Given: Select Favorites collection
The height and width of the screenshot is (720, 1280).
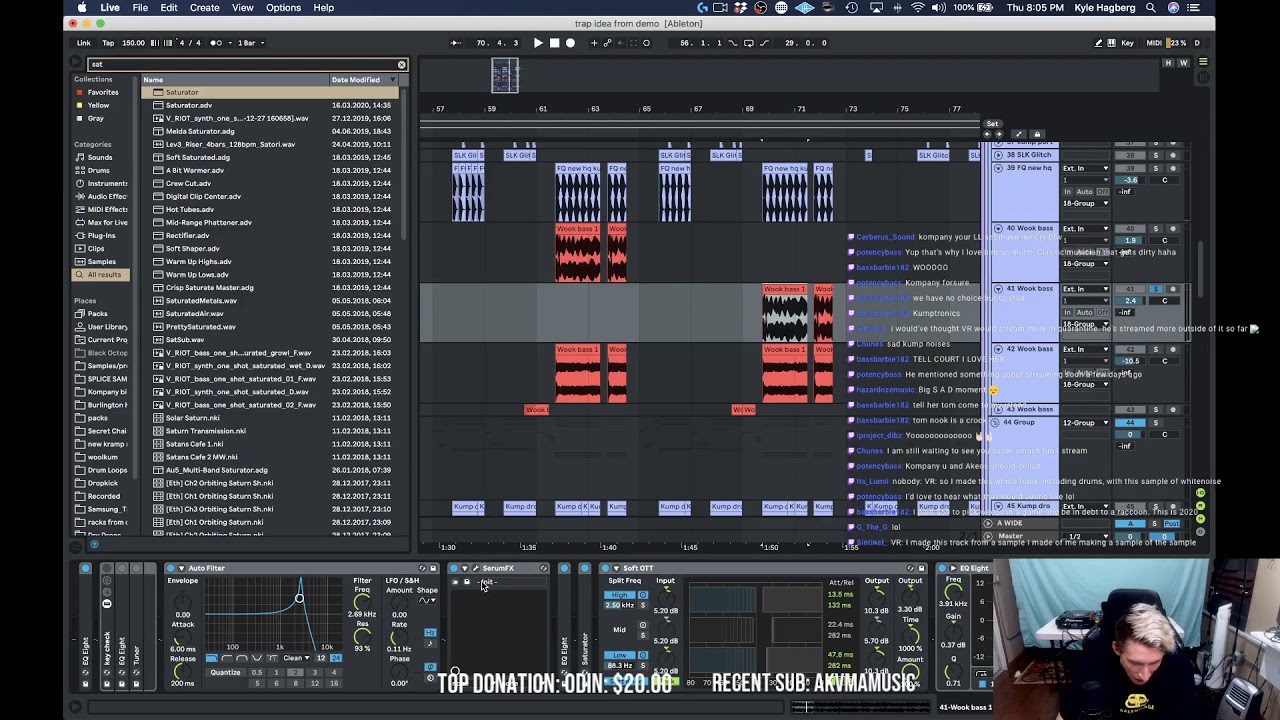Looking at the screenshot, I should click(102, 92).
